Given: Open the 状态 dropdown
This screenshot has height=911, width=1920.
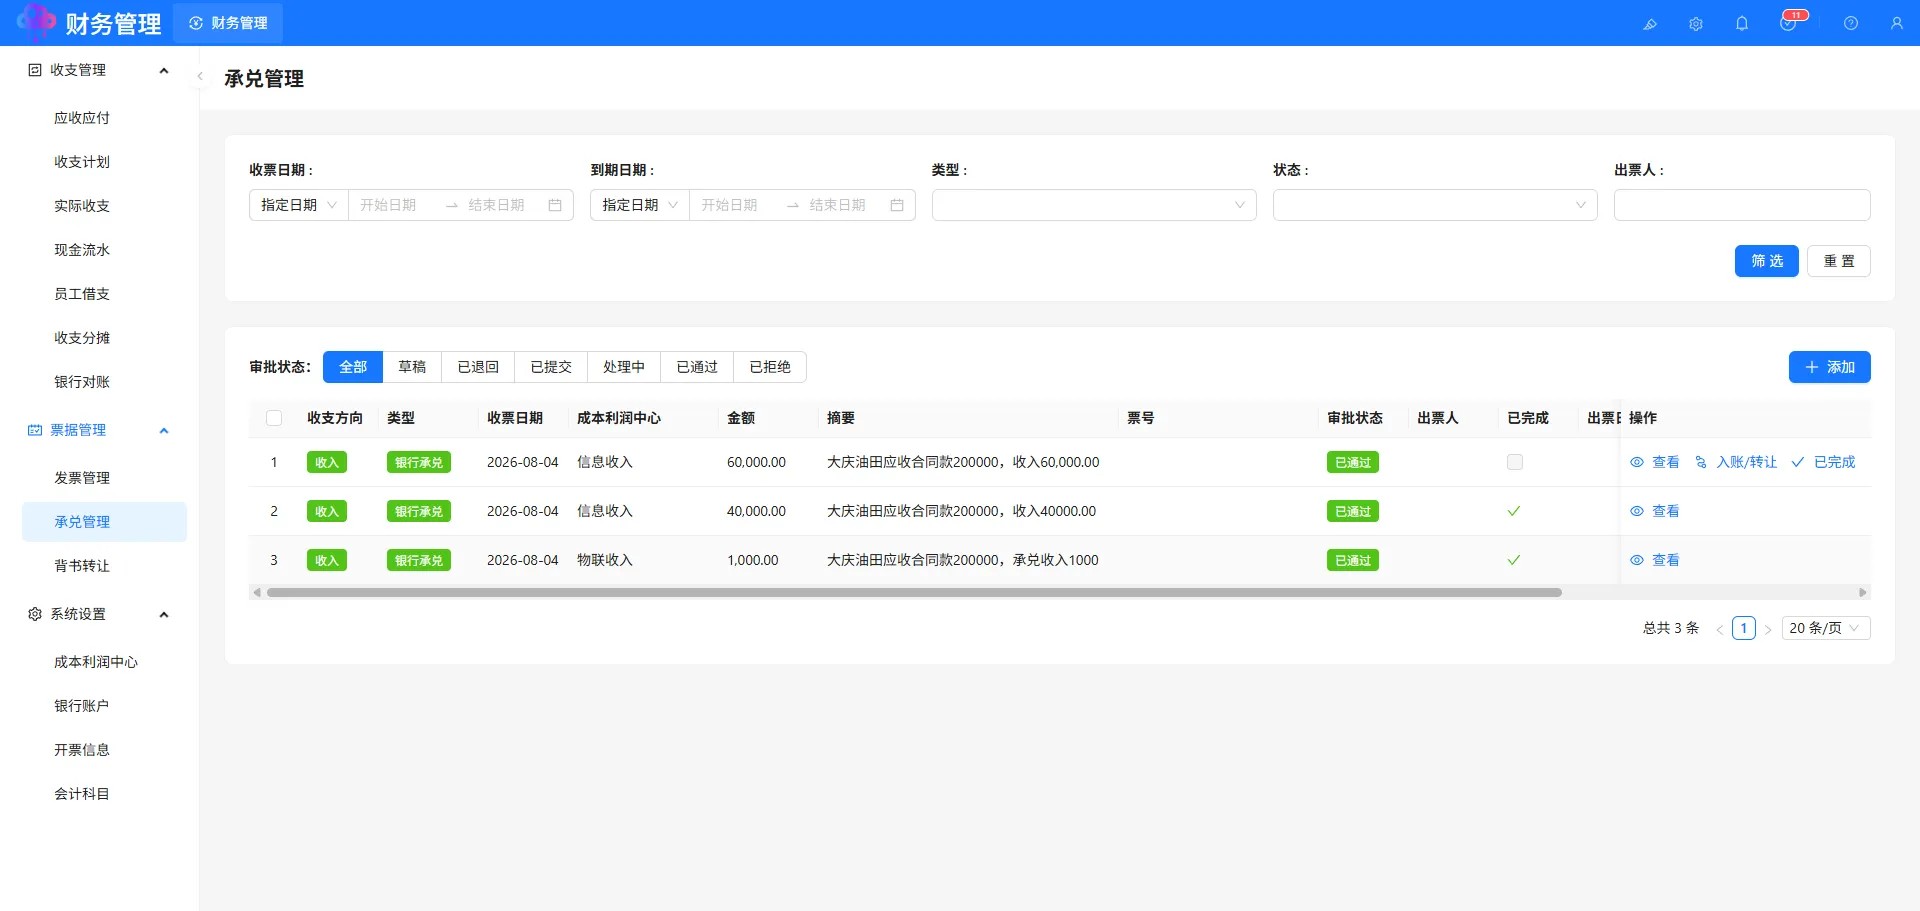Looking at the screenshot, I should point(1435,205).
